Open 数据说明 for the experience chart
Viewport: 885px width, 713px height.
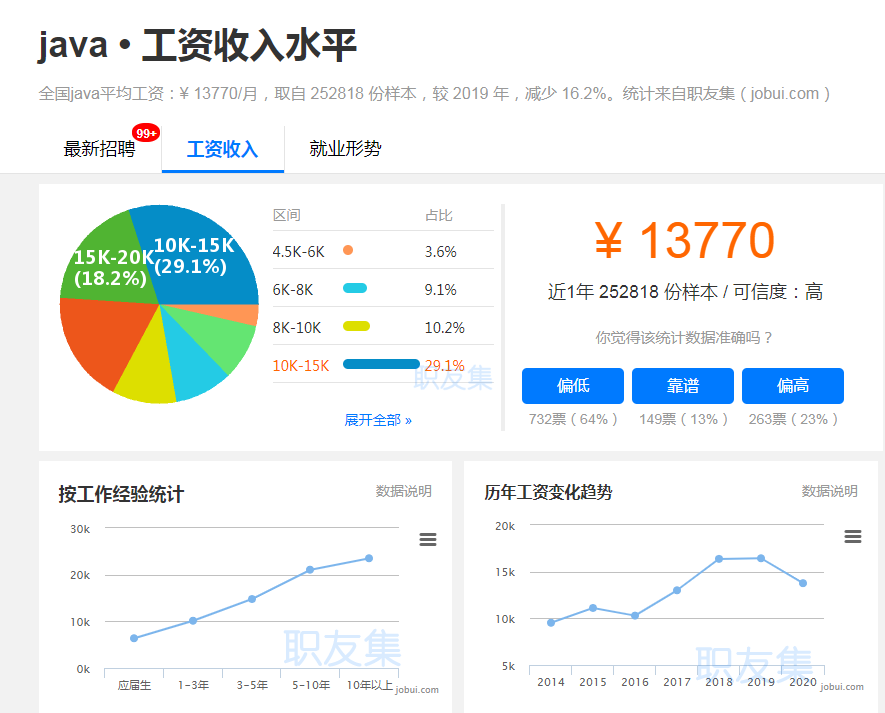(x=404, y=491)
